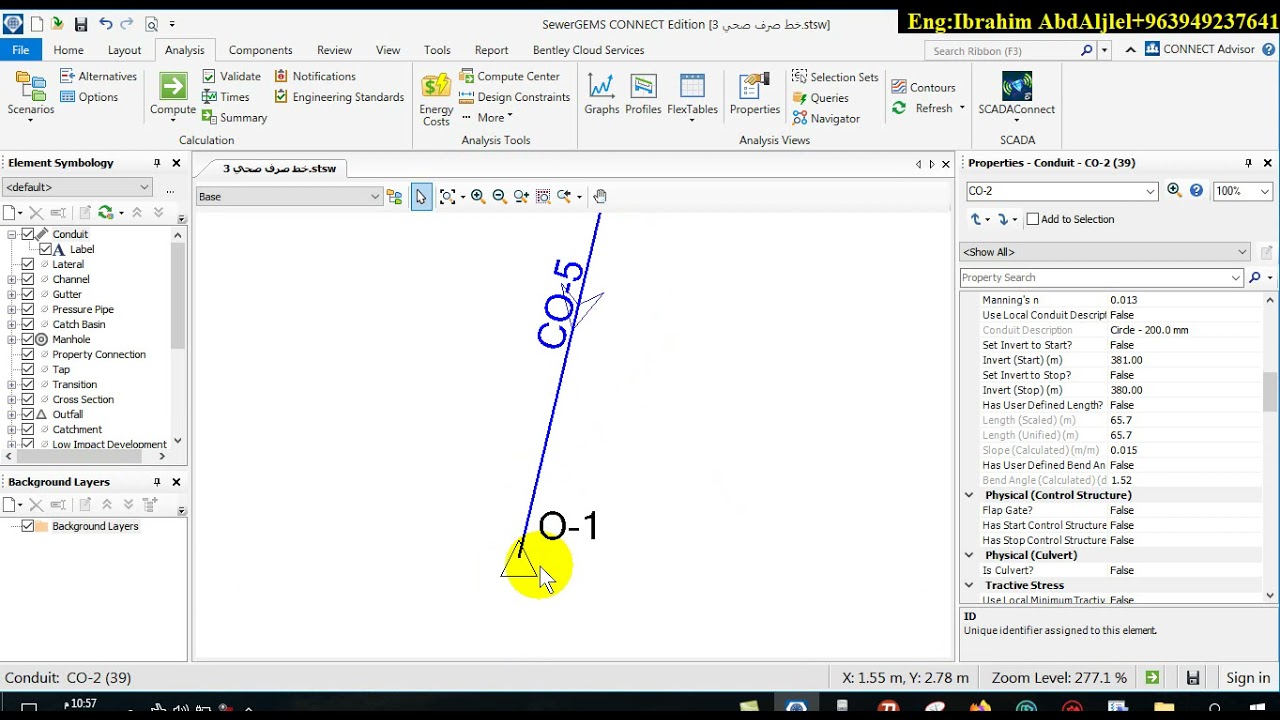This screenshot has width=1280, height=720.
Task: Open Notifications window
Action: [315, 76]
